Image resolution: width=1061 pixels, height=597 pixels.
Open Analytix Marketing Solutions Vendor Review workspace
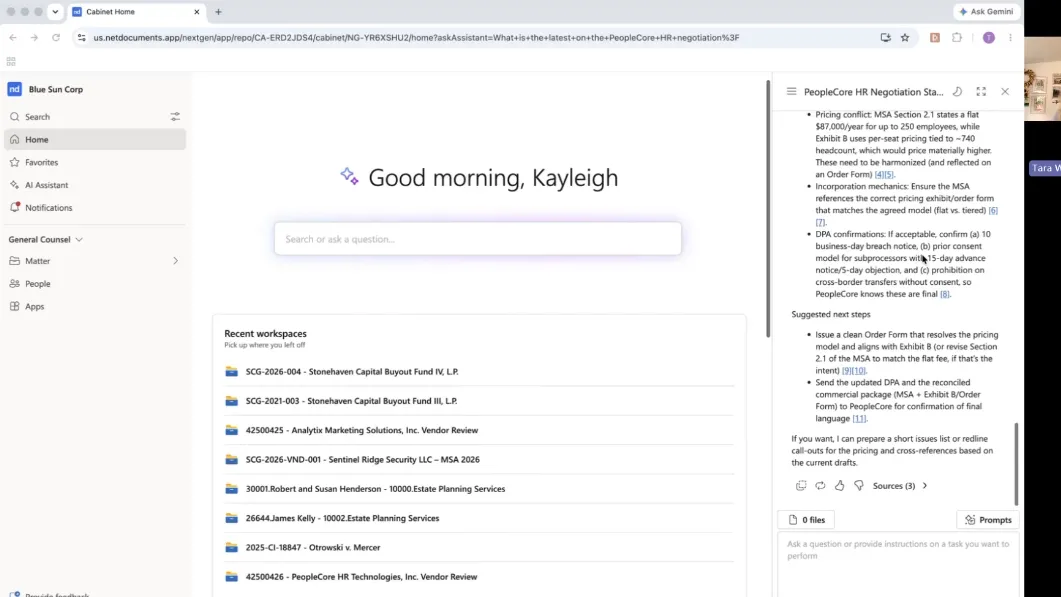coord(361,430)
